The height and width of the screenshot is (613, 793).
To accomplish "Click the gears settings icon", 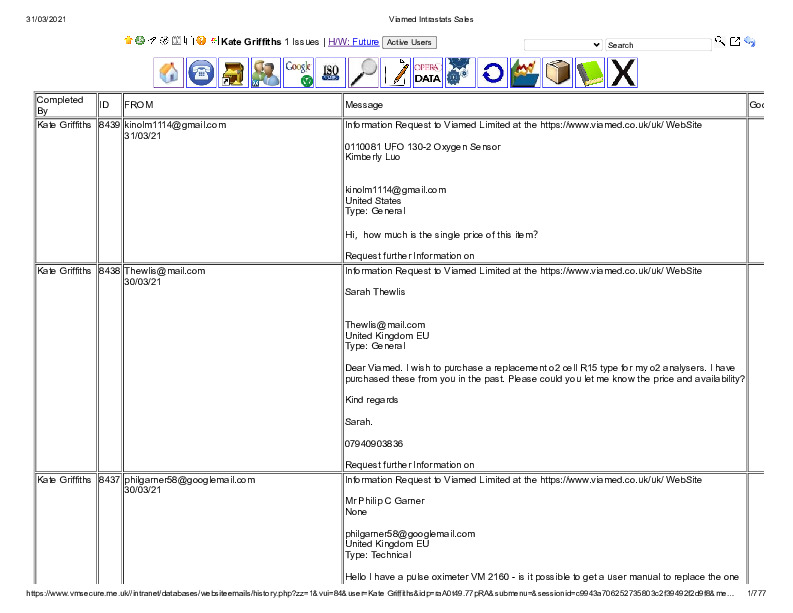I will click(x=459, y=73).
